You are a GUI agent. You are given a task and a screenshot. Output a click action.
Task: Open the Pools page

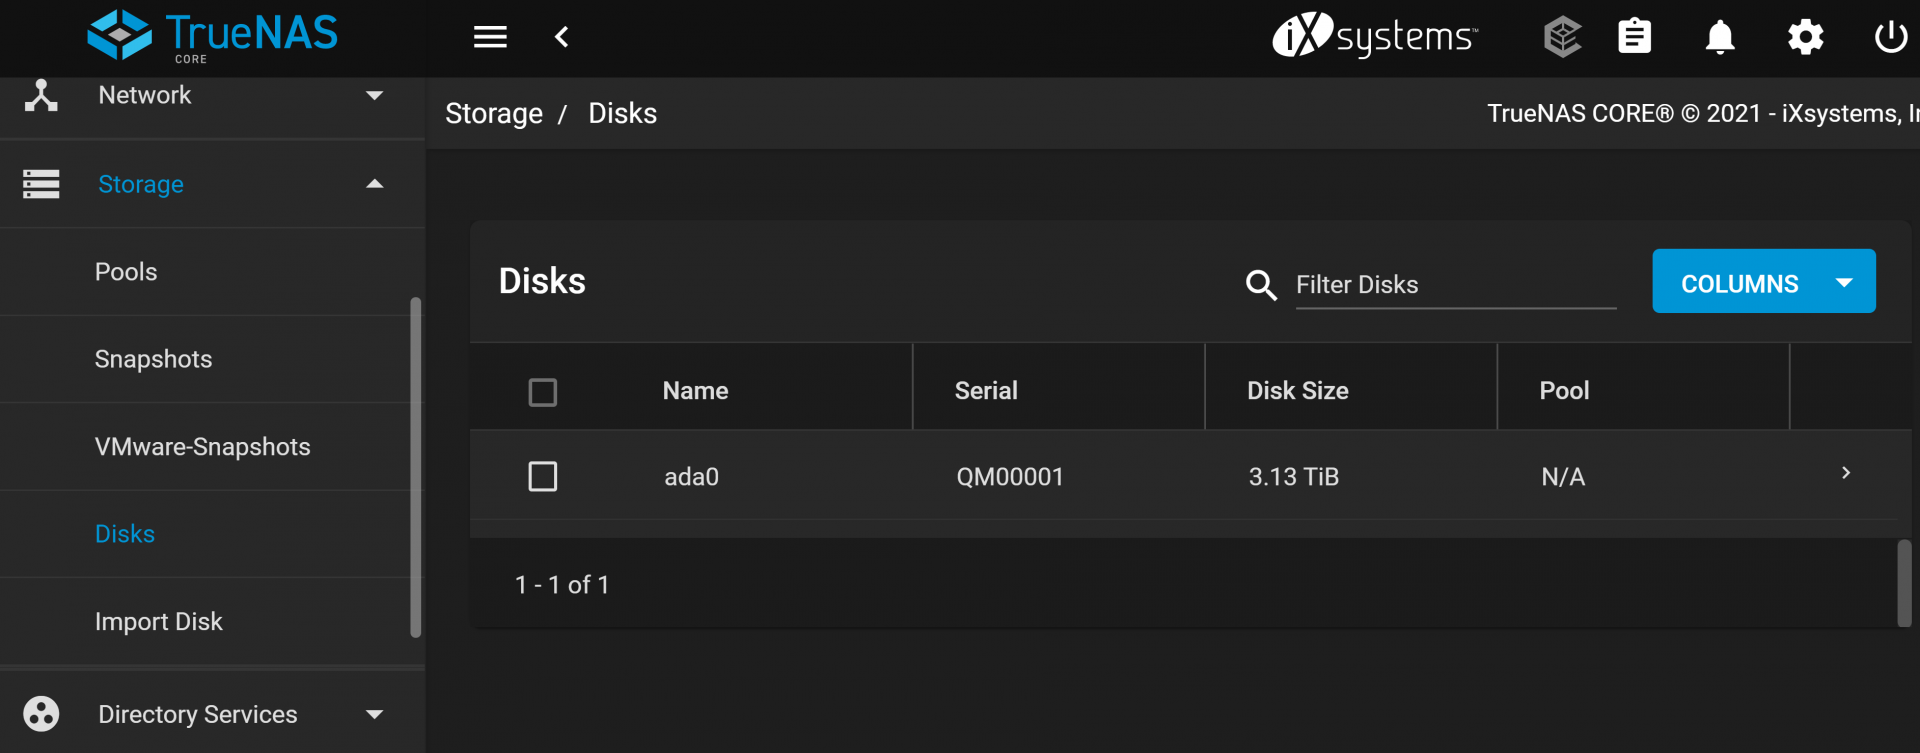pos(126,272)
